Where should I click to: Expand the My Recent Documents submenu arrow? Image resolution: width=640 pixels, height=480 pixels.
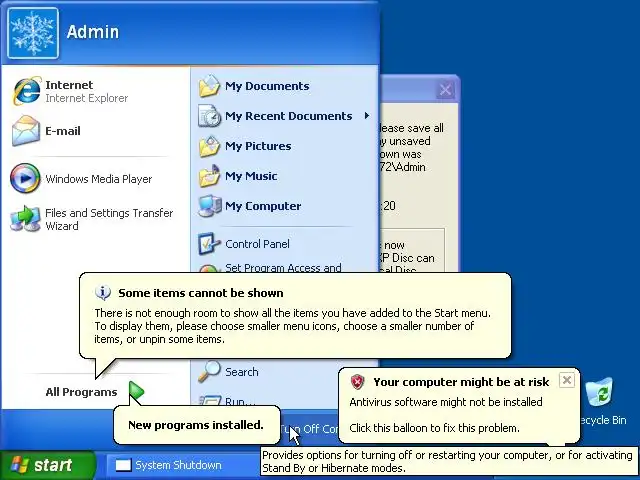pos(367,116)
